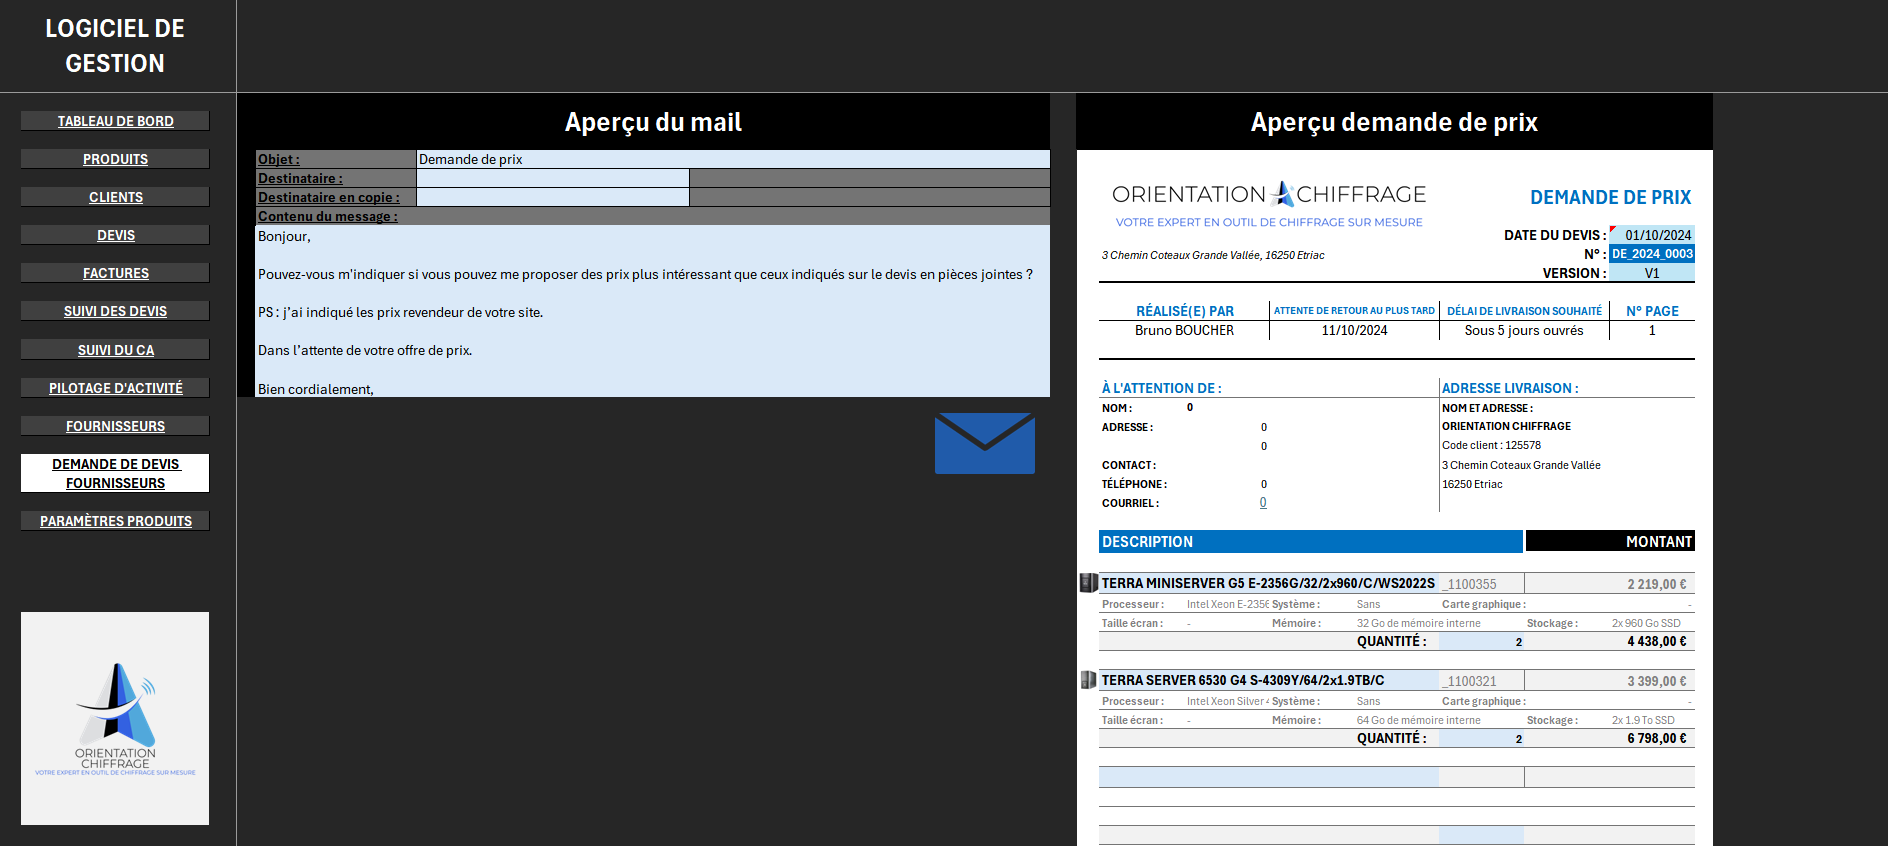Click the quantity cell for TERRA SERVER 6530
The height and width of the screenshot is (846, 1888).
click(x=1481, y=738)
